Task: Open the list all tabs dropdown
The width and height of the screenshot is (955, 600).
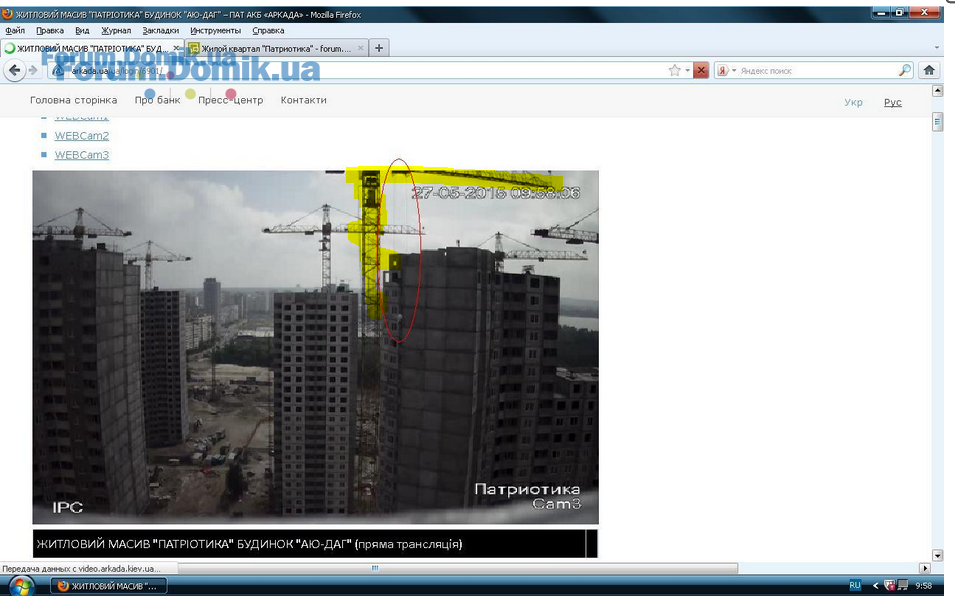Action: click(x=937, y=48)
